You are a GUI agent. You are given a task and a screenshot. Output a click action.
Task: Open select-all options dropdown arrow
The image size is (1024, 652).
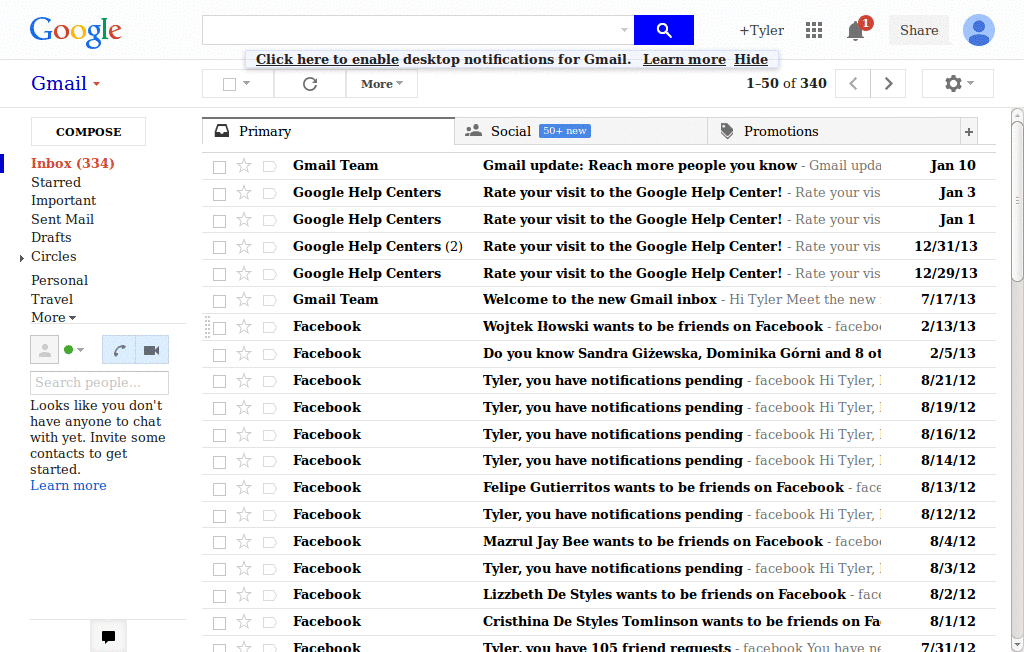coord(247,83)
